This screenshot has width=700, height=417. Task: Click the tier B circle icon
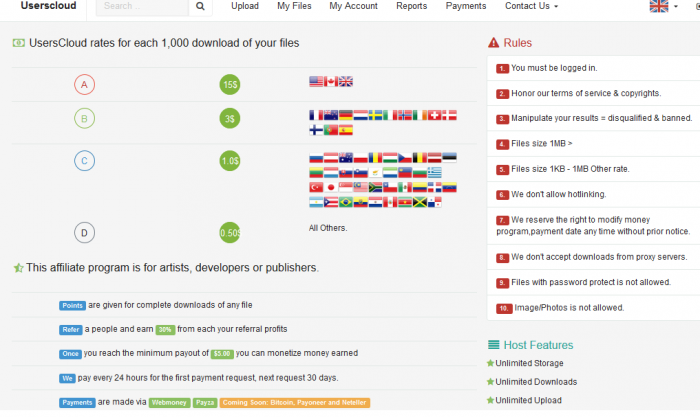pyautogui.click(x=84, y=119)
